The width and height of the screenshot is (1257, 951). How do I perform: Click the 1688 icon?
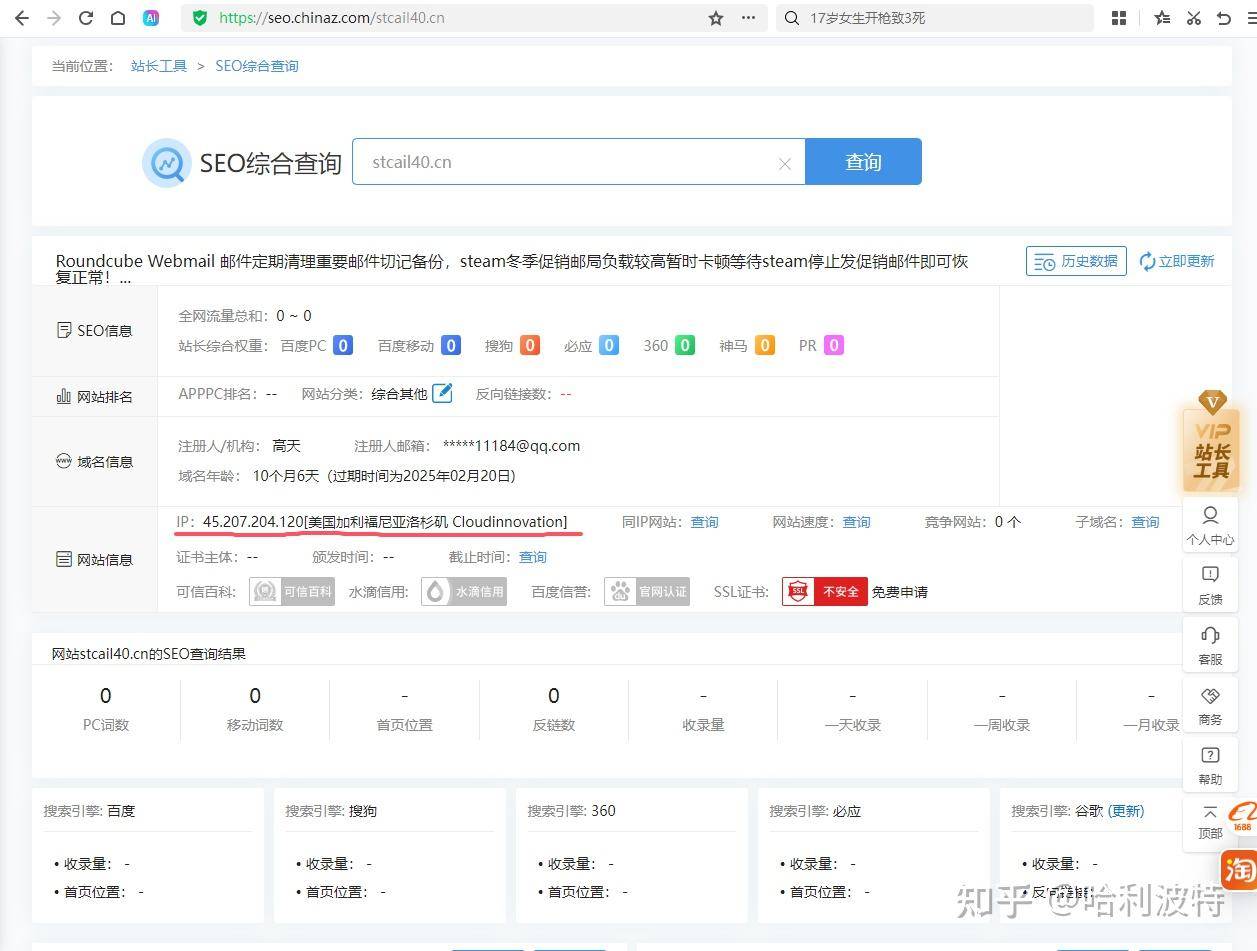tap(1242, 816)
